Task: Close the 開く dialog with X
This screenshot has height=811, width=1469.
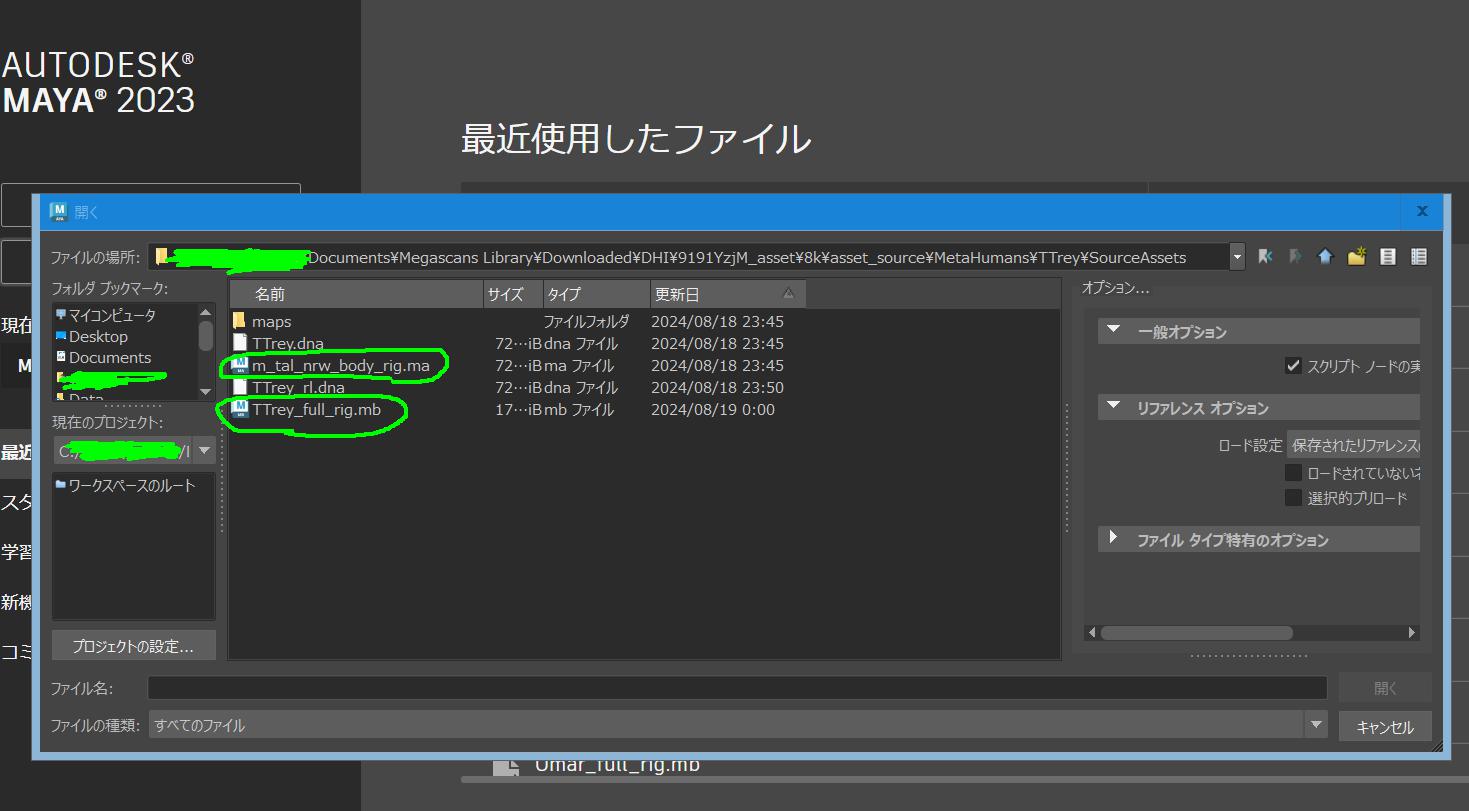Action: (1421, 211)
